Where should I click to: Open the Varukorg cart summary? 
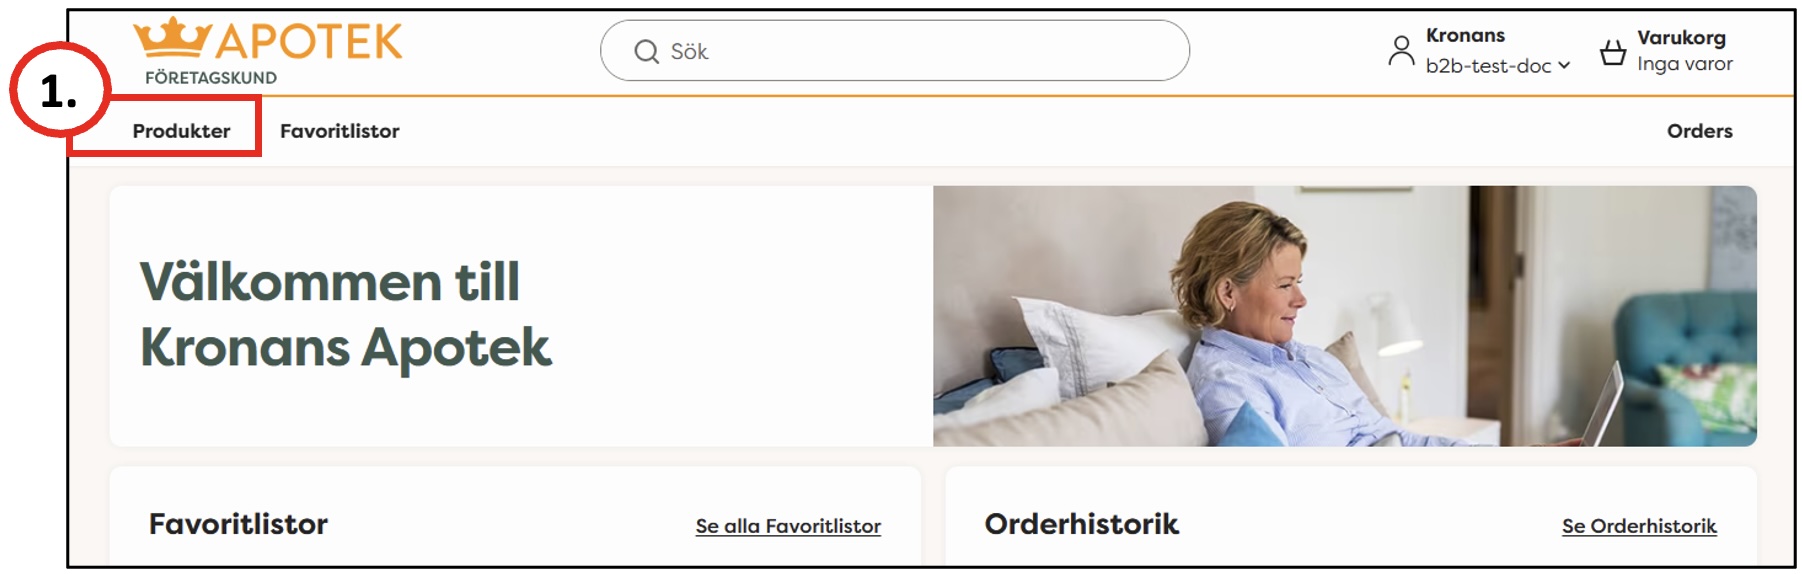coord(1666,51)
